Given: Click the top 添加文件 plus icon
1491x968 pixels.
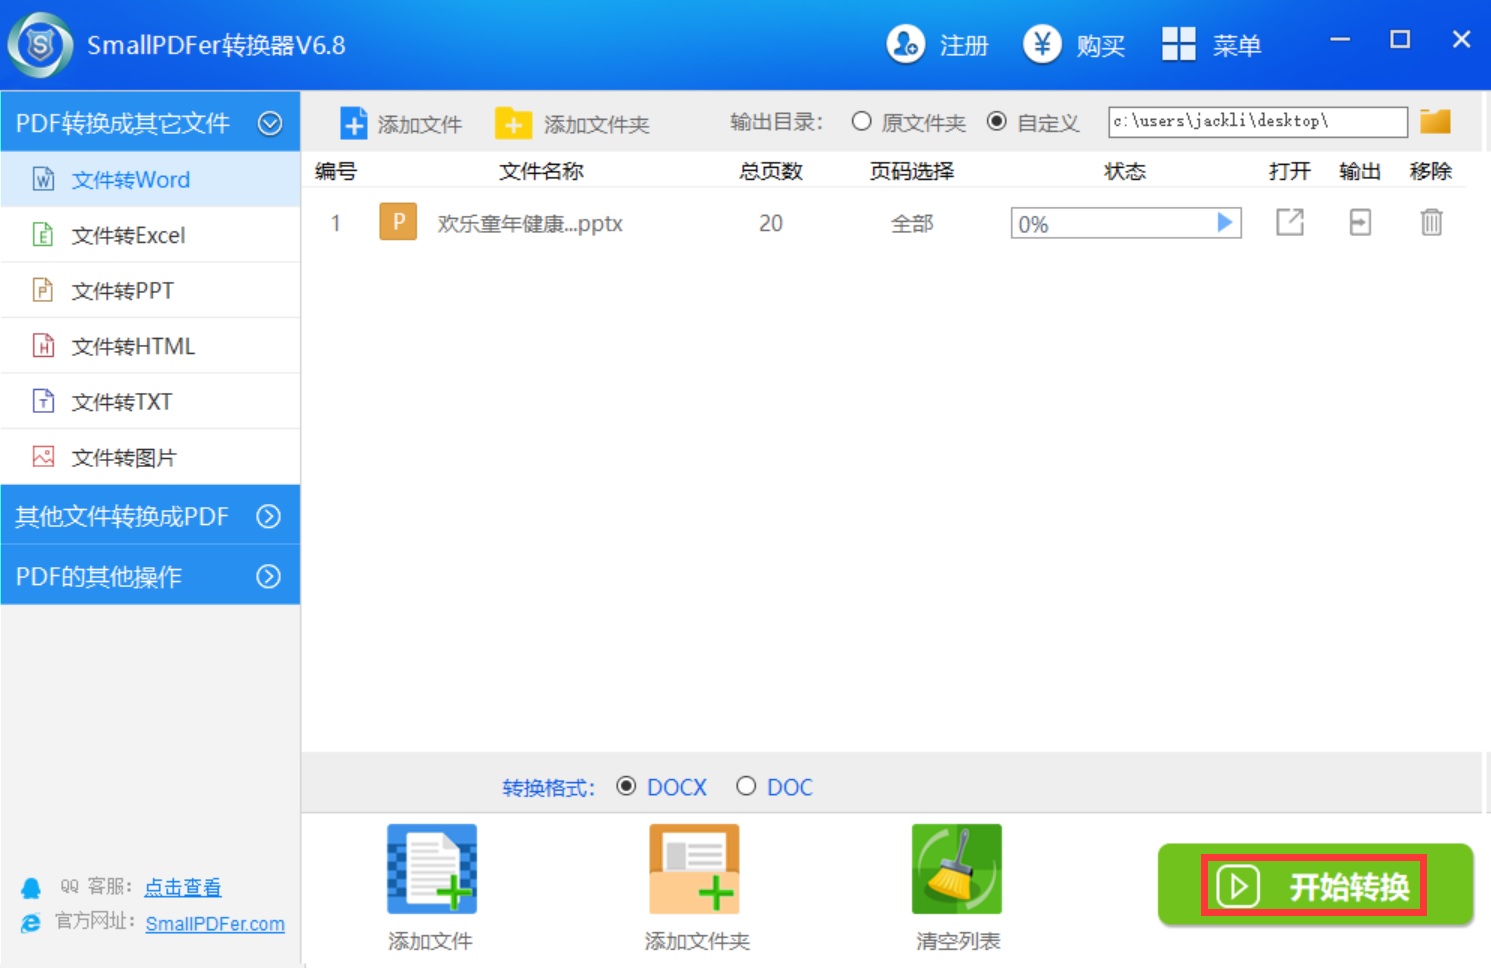Looking at the screenshot, I should click(x=354, y=123).
